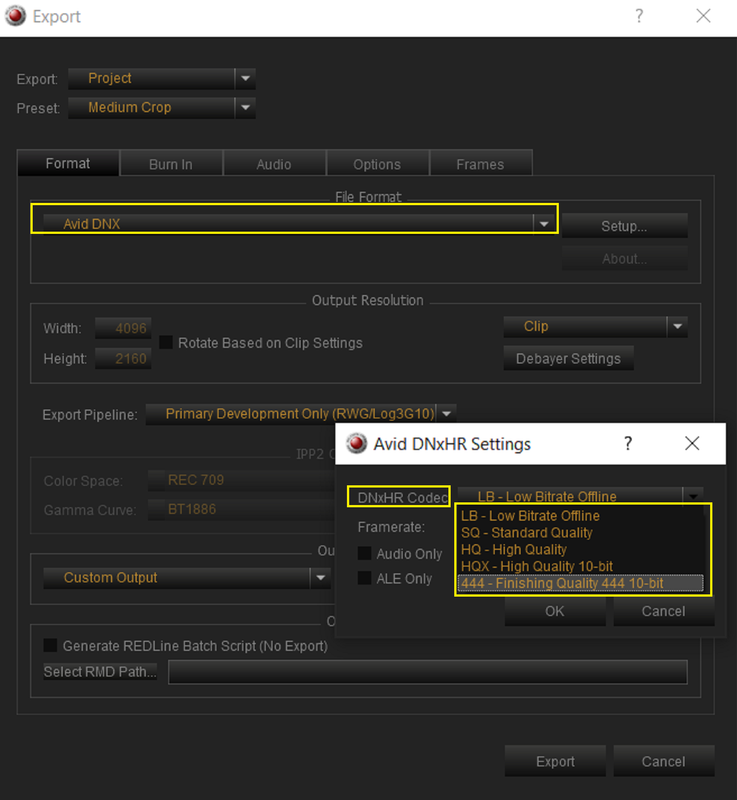Click the Width field showing 4096
Viewport: 737px width, 800px height.
[123, 328]
